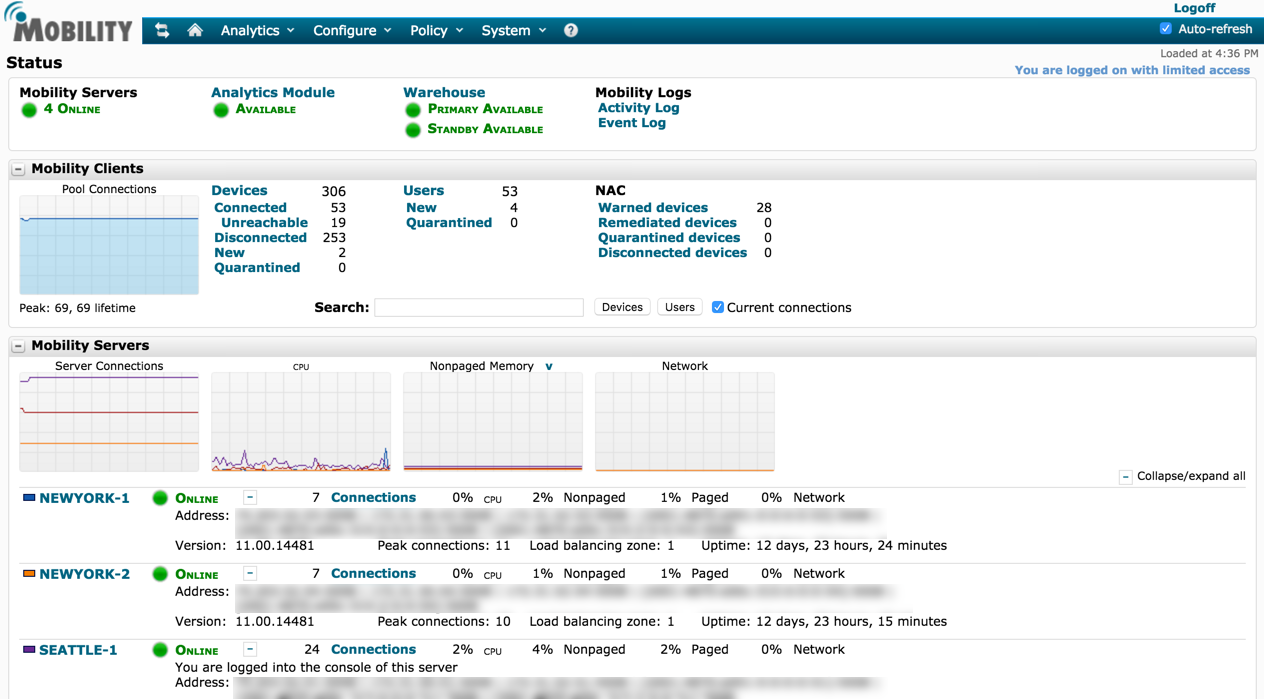Click the orange NEWYORK-2 color swatch

(x=29, y=574)
